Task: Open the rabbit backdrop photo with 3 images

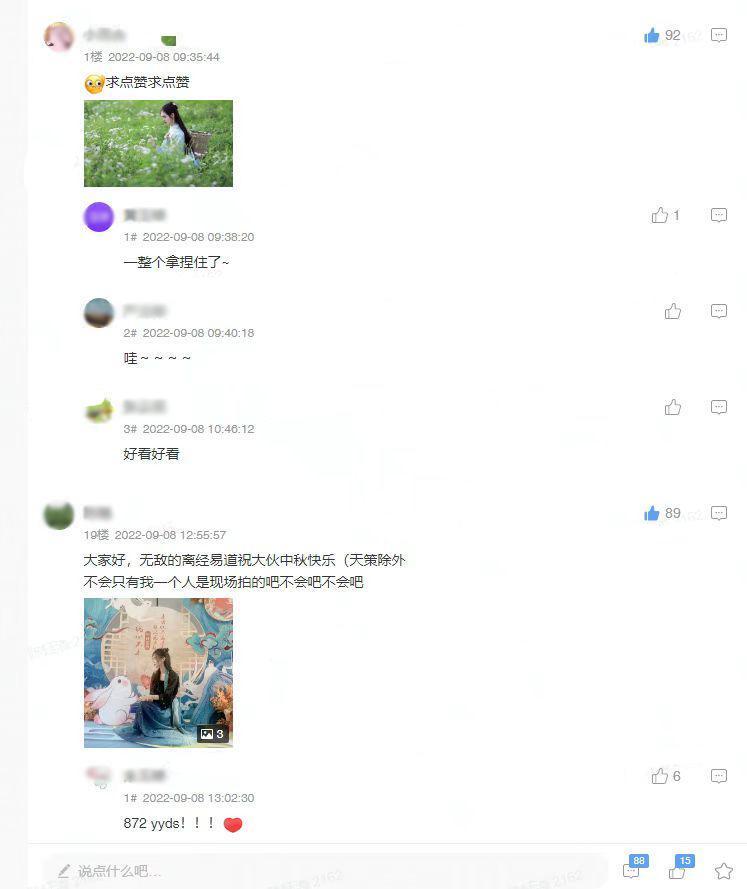Action: (x=158, y=673)
